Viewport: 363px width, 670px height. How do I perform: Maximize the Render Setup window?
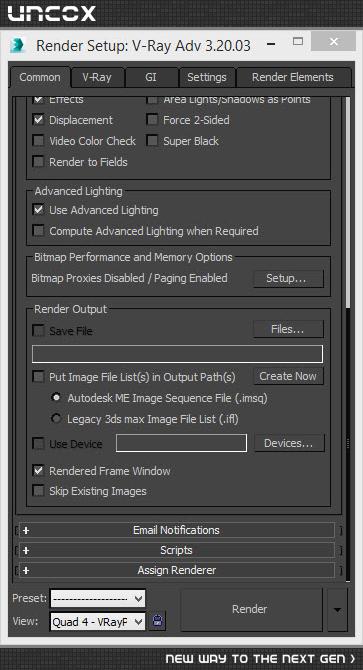click(298, 41)
